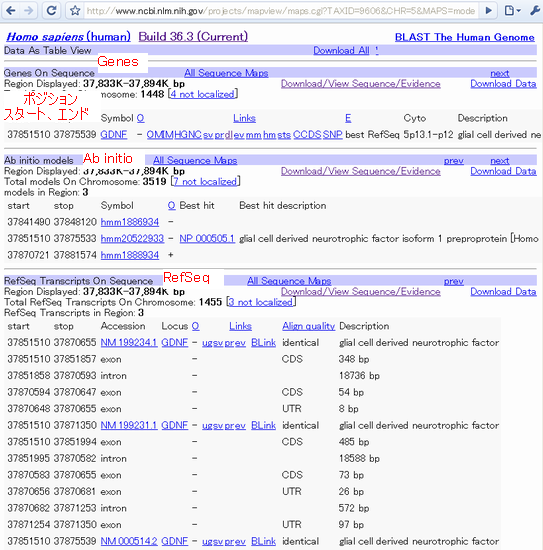543x550 pixels.
Task: Click the E column header link
Action: pos(348,118)
